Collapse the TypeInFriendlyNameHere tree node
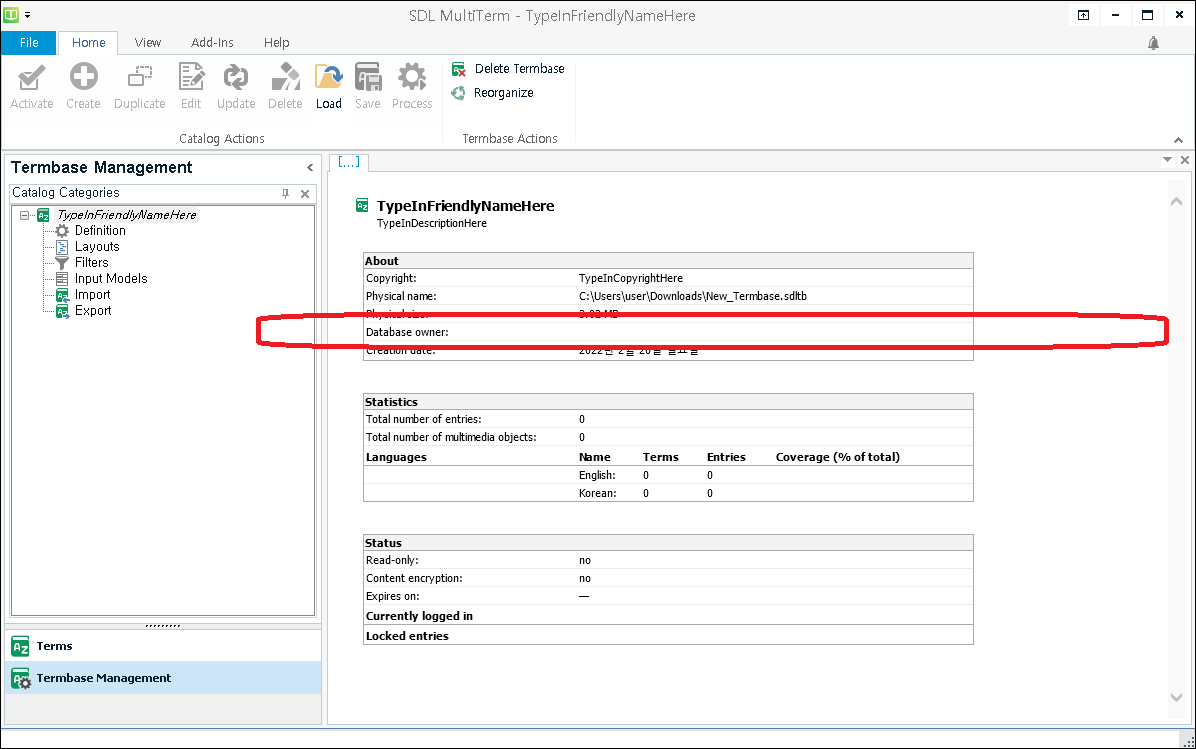Screen dimensions: 1196x749 pyautogui.click(x=24, y=215)
